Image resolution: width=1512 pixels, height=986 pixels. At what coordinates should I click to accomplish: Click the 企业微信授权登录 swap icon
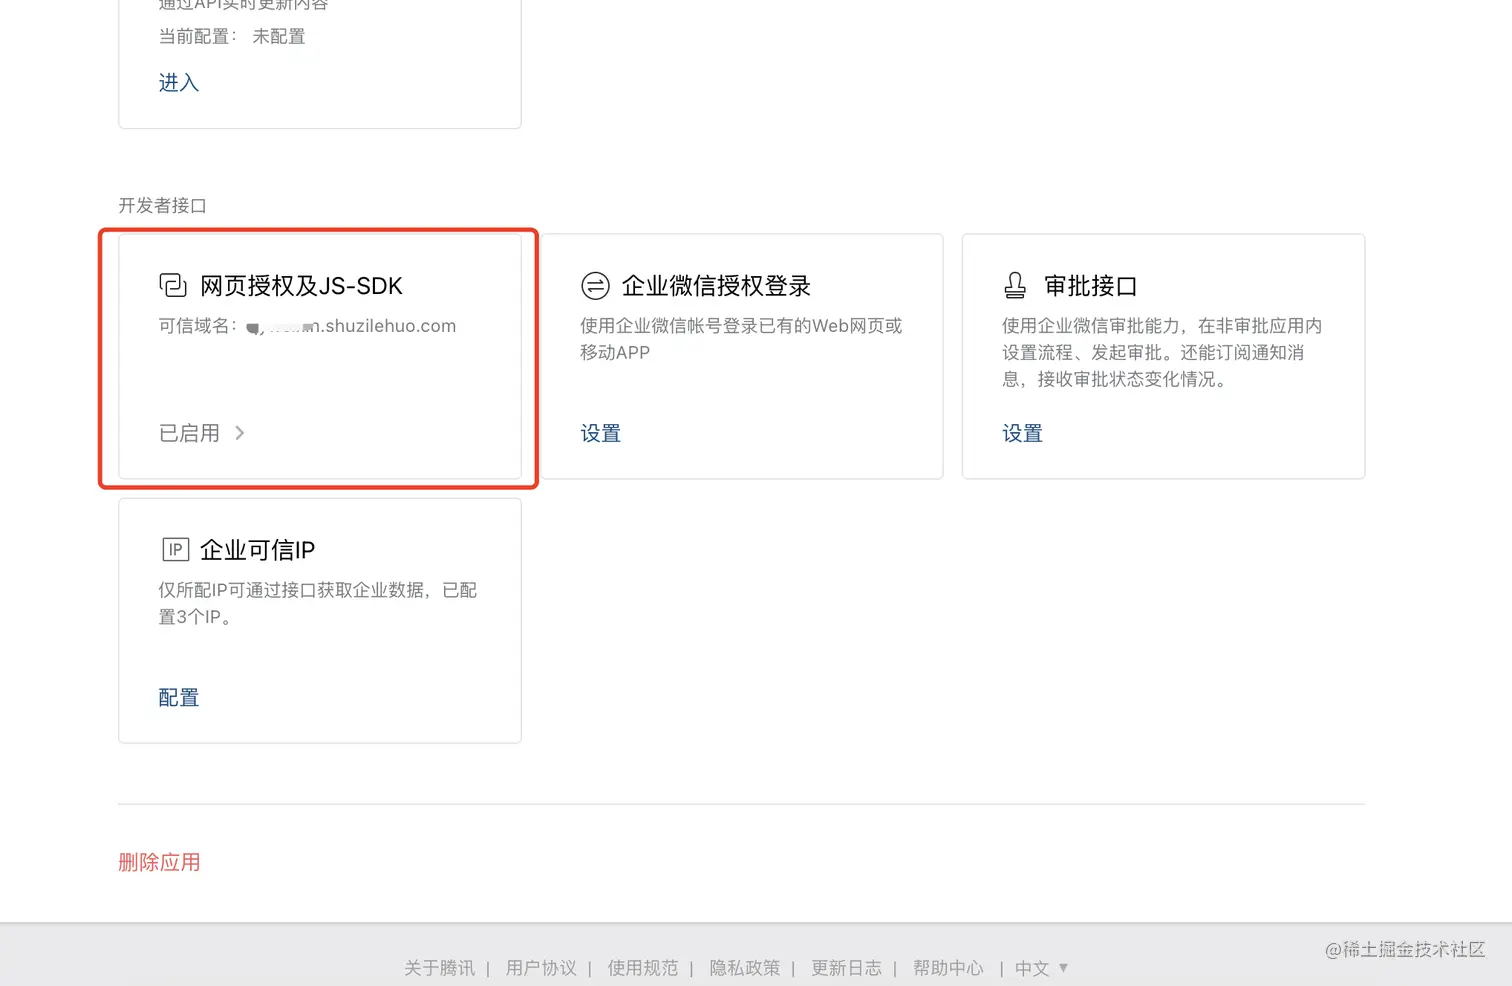tap(595, 286)
